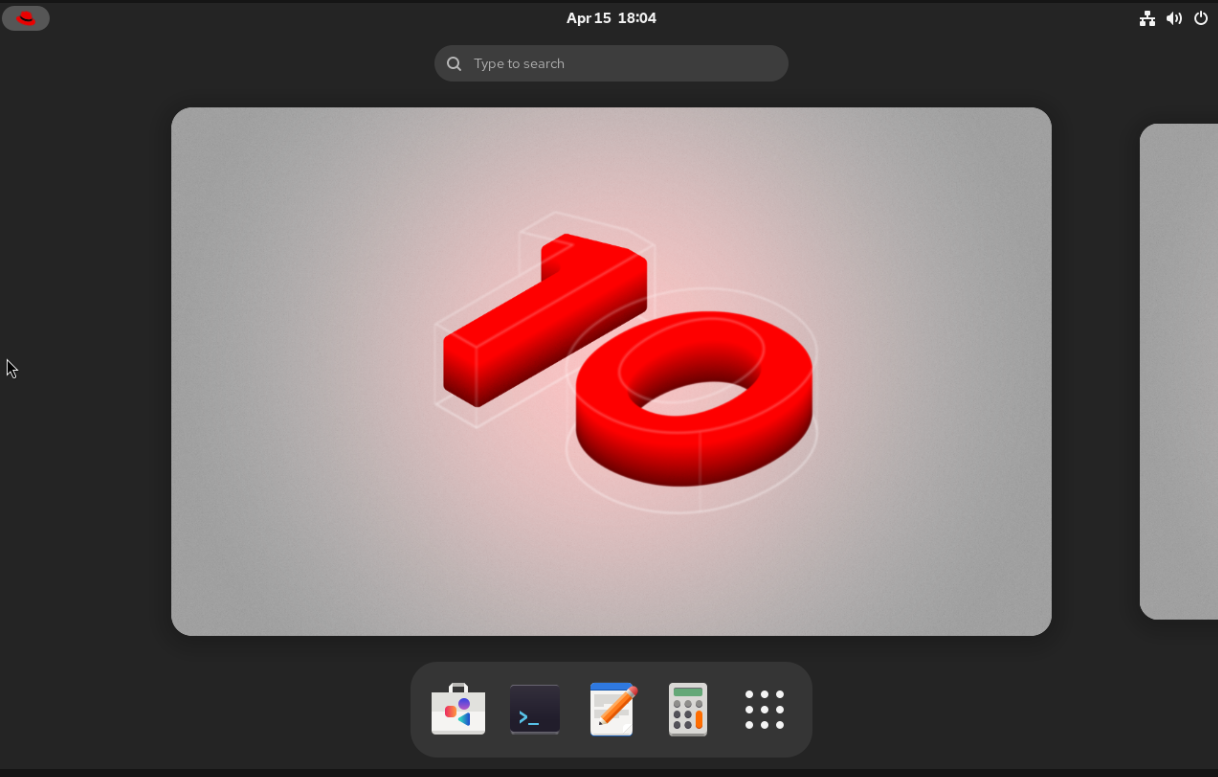Focus the "Type to search" field
This screenshot has height=777, width=1218.
(x=620, y=64)
